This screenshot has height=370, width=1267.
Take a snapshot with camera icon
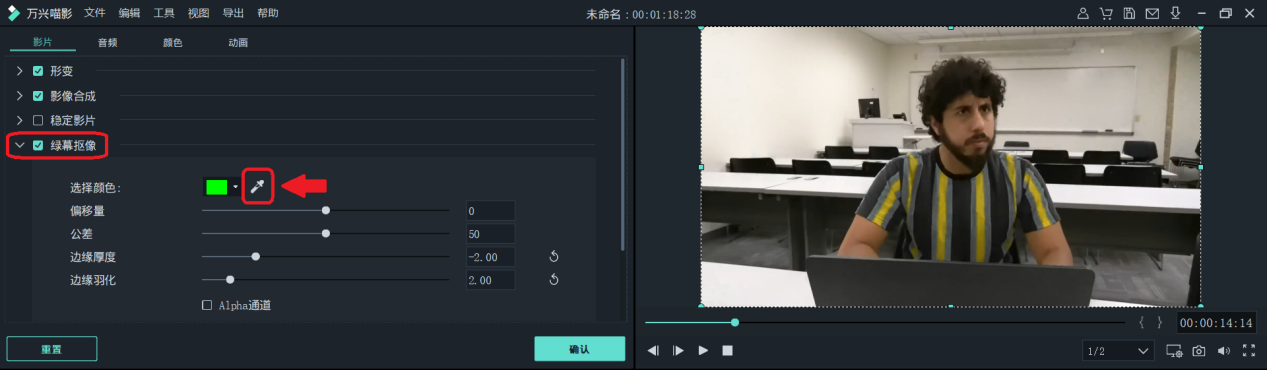[1198, 351]
